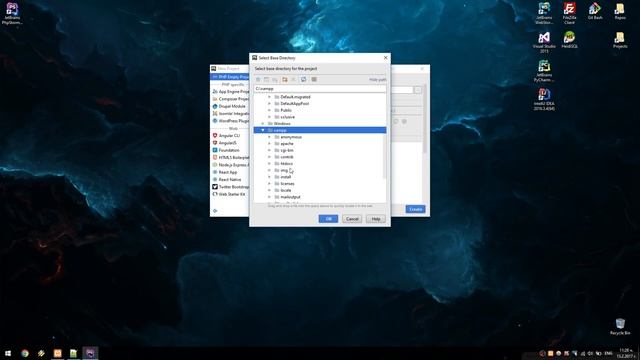Click the Delete toolbar icon in dialog
Viewport: 640px width, 360px height.
(x=293, y=80)
